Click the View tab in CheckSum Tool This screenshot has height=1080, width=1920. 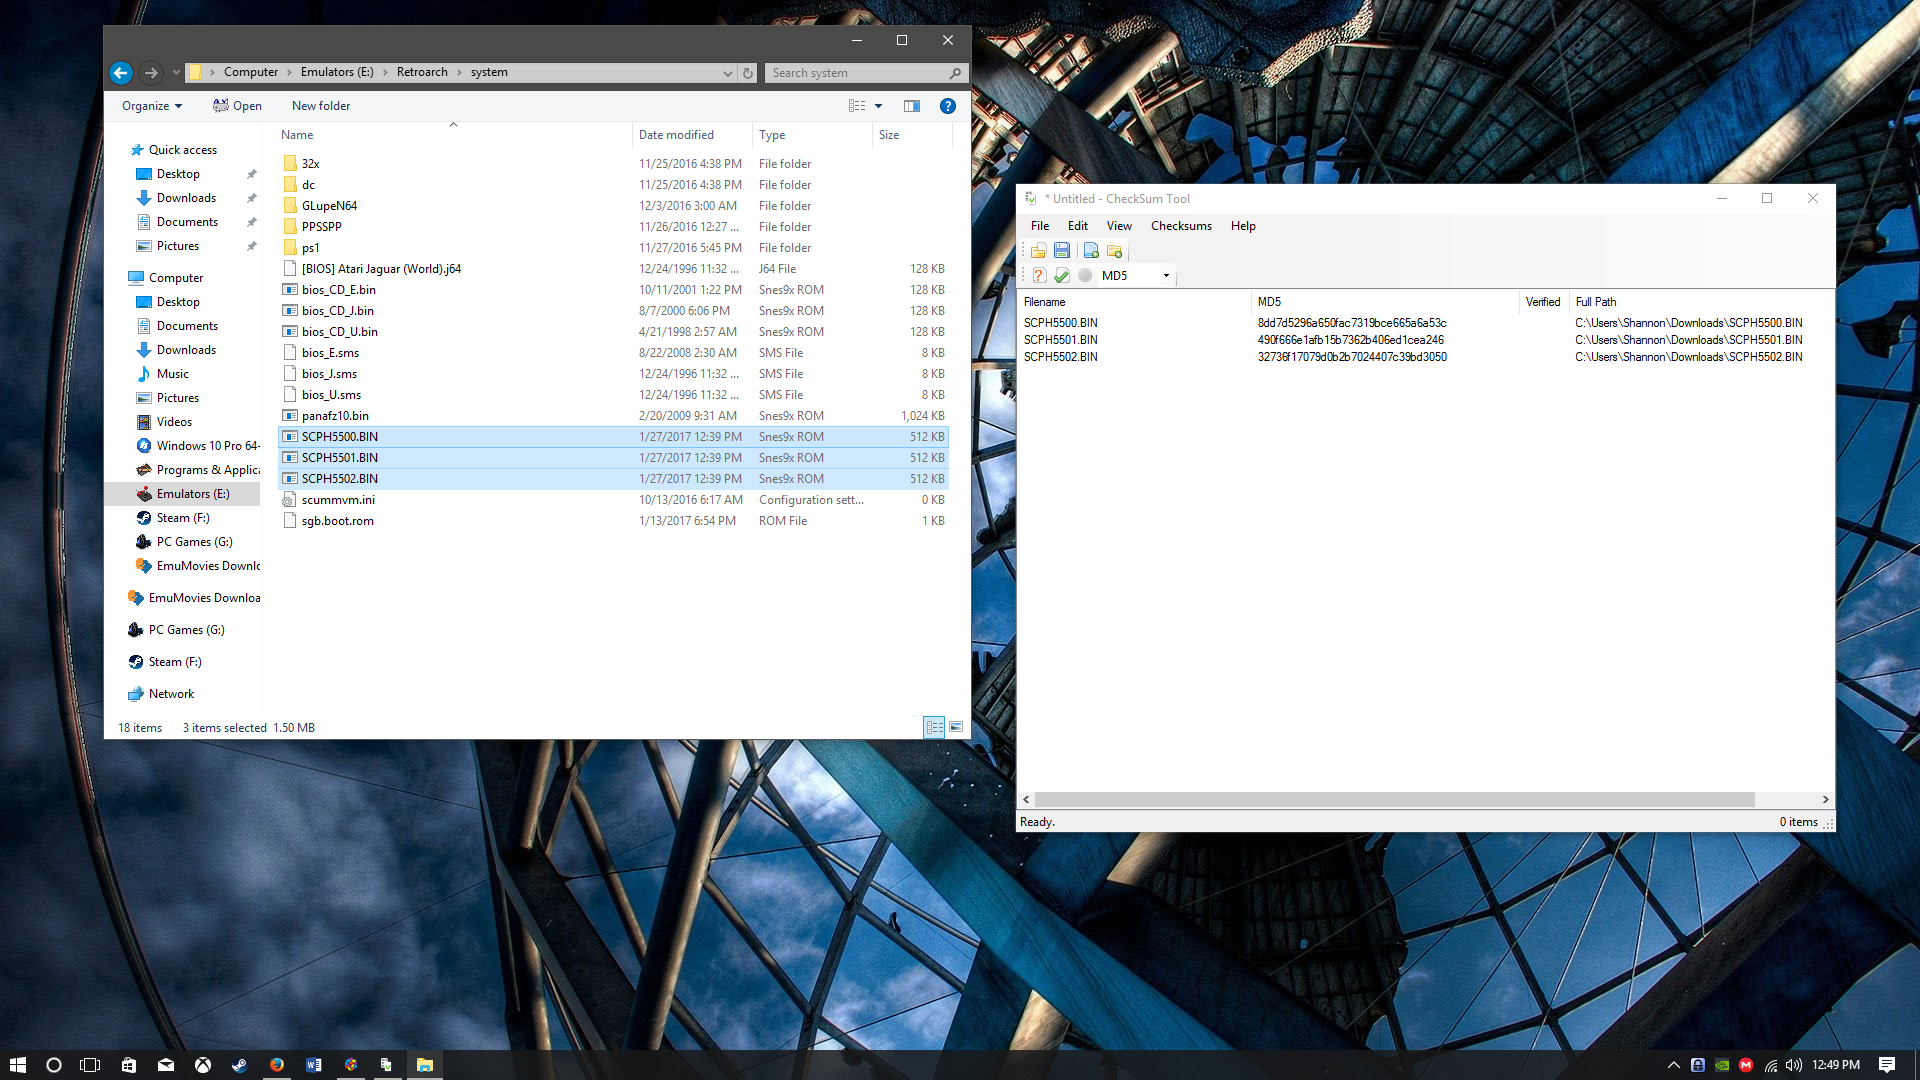coord(1117,225)
